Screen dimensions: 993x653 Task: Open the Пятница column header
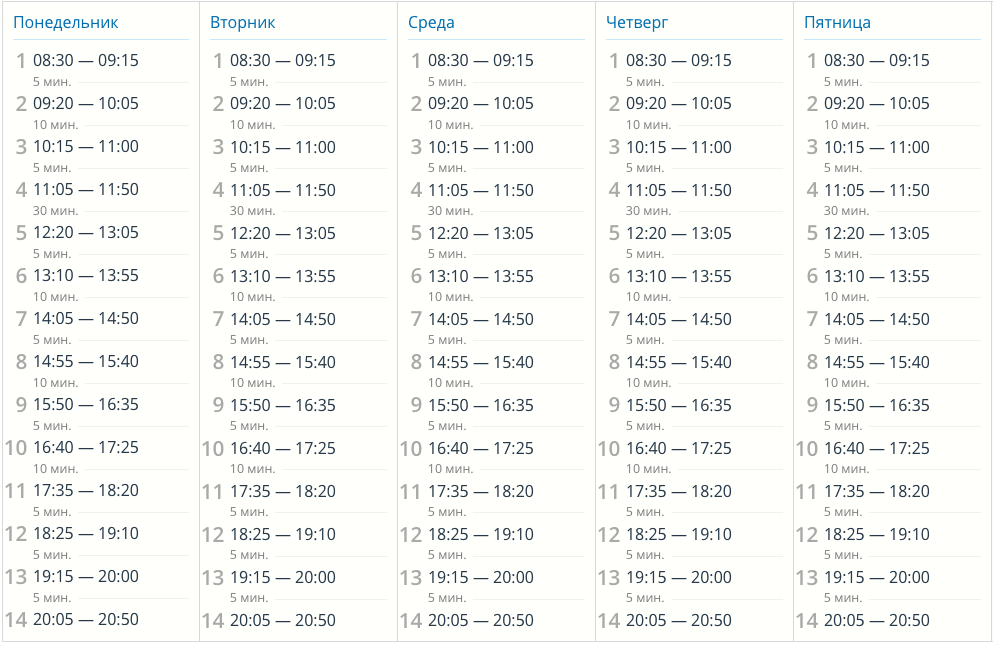(837, 23)
